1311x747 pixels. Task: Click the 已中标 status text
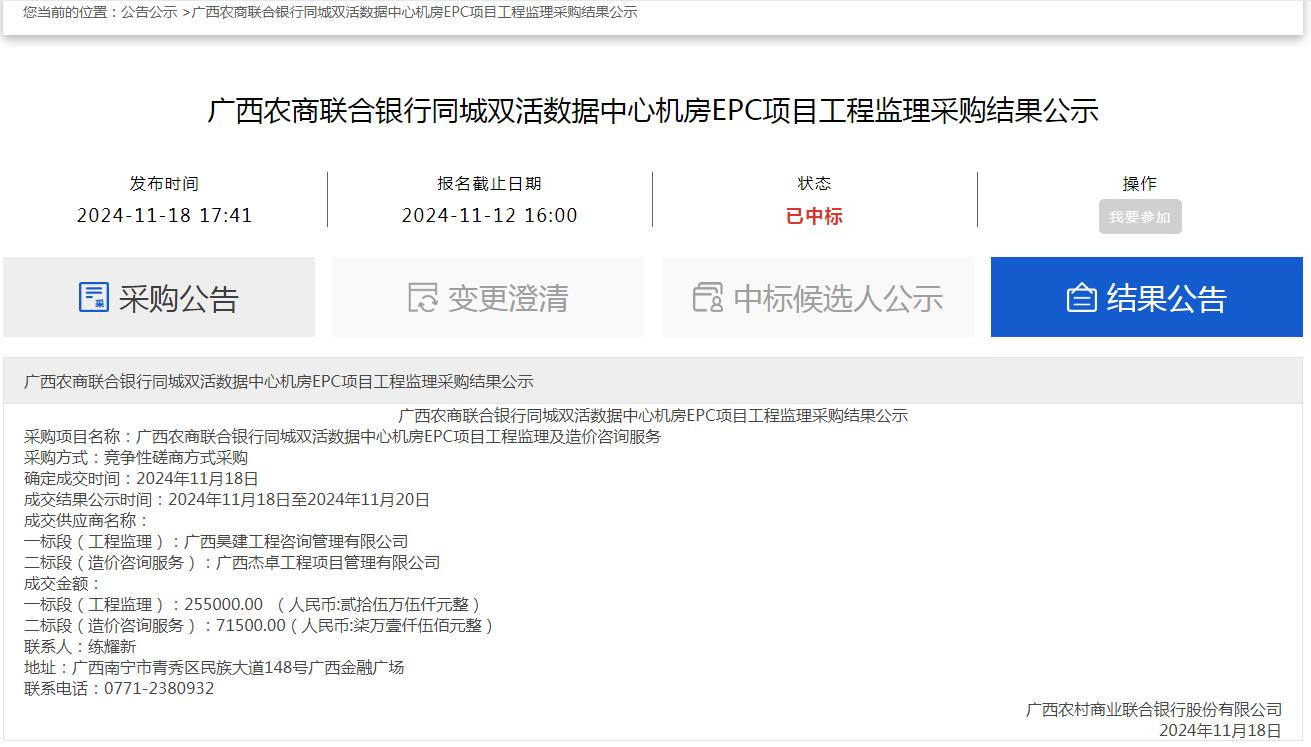[814, 216]
